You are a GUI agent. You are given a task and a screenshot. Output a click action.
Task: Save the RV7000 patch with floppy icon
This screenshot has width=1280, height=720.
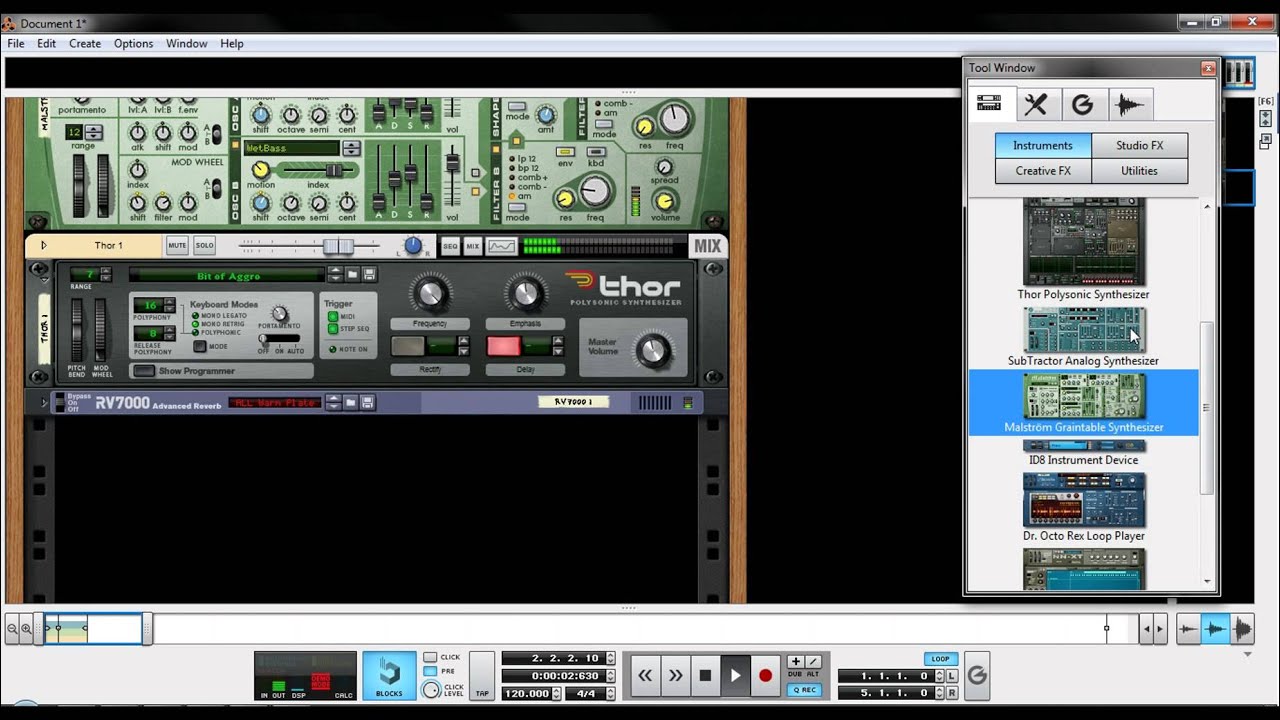[x=368, y=402]
